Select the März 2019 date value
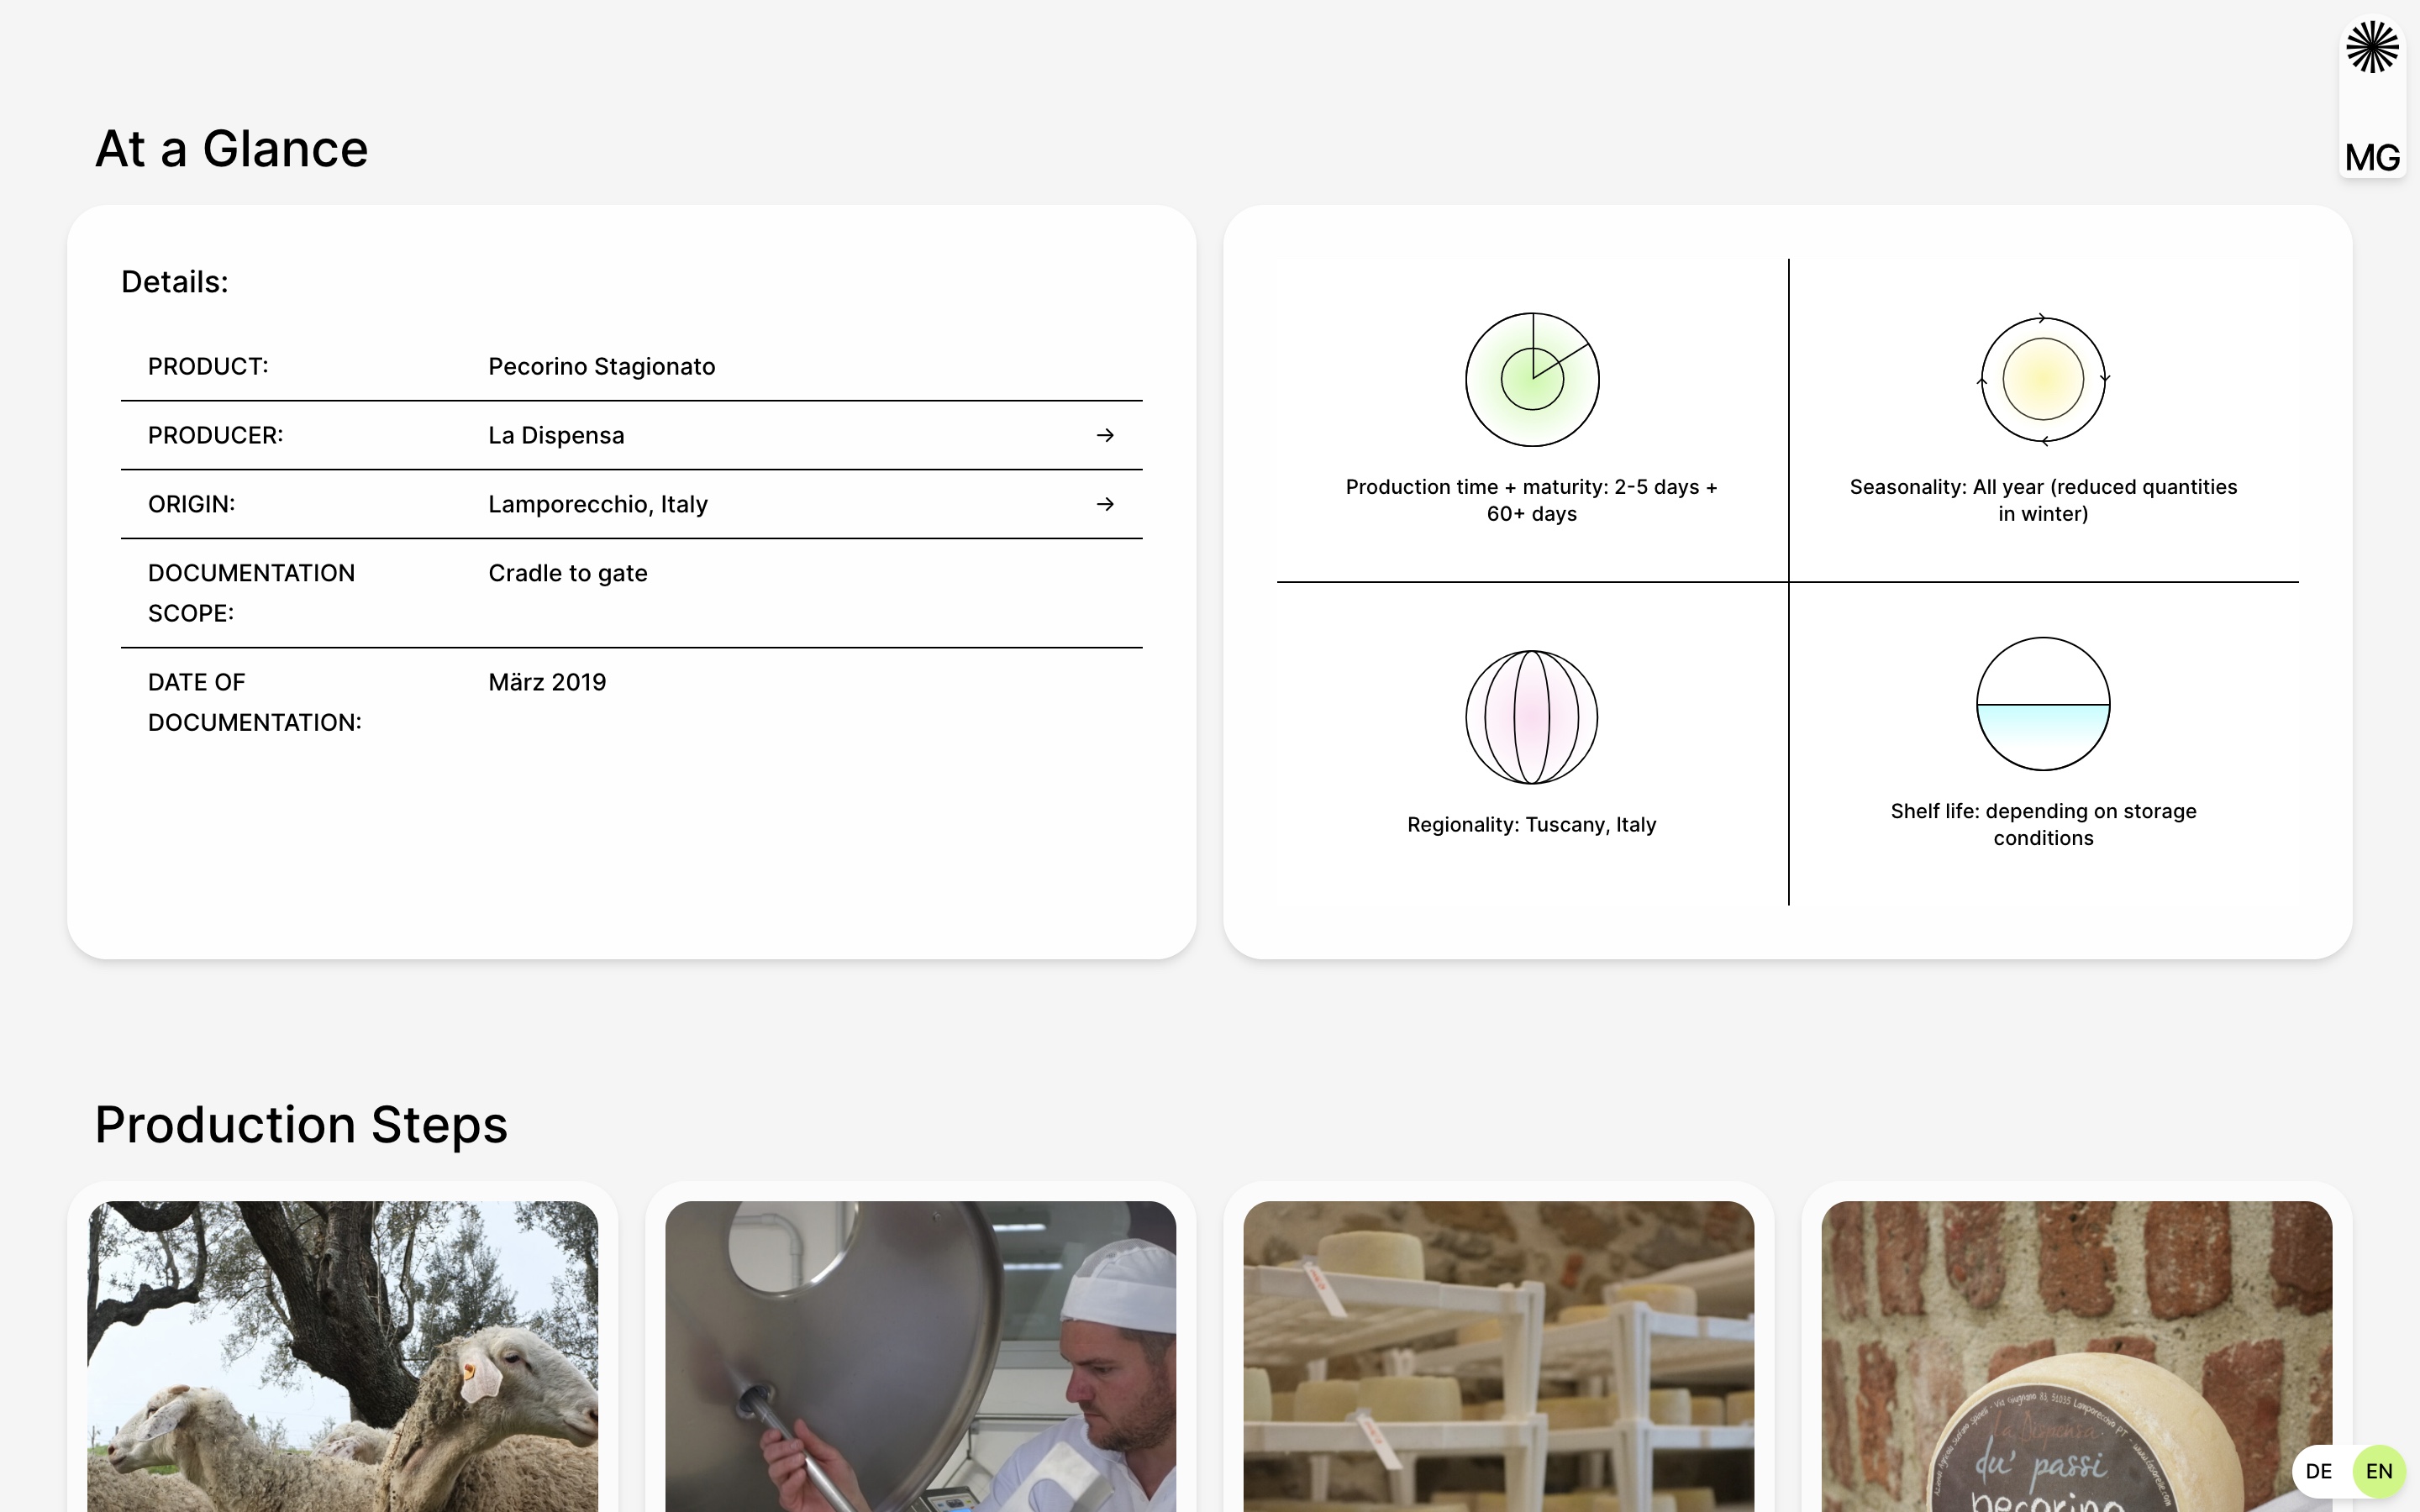This screenshot has height=1512, width=2420. click(547, 682)
